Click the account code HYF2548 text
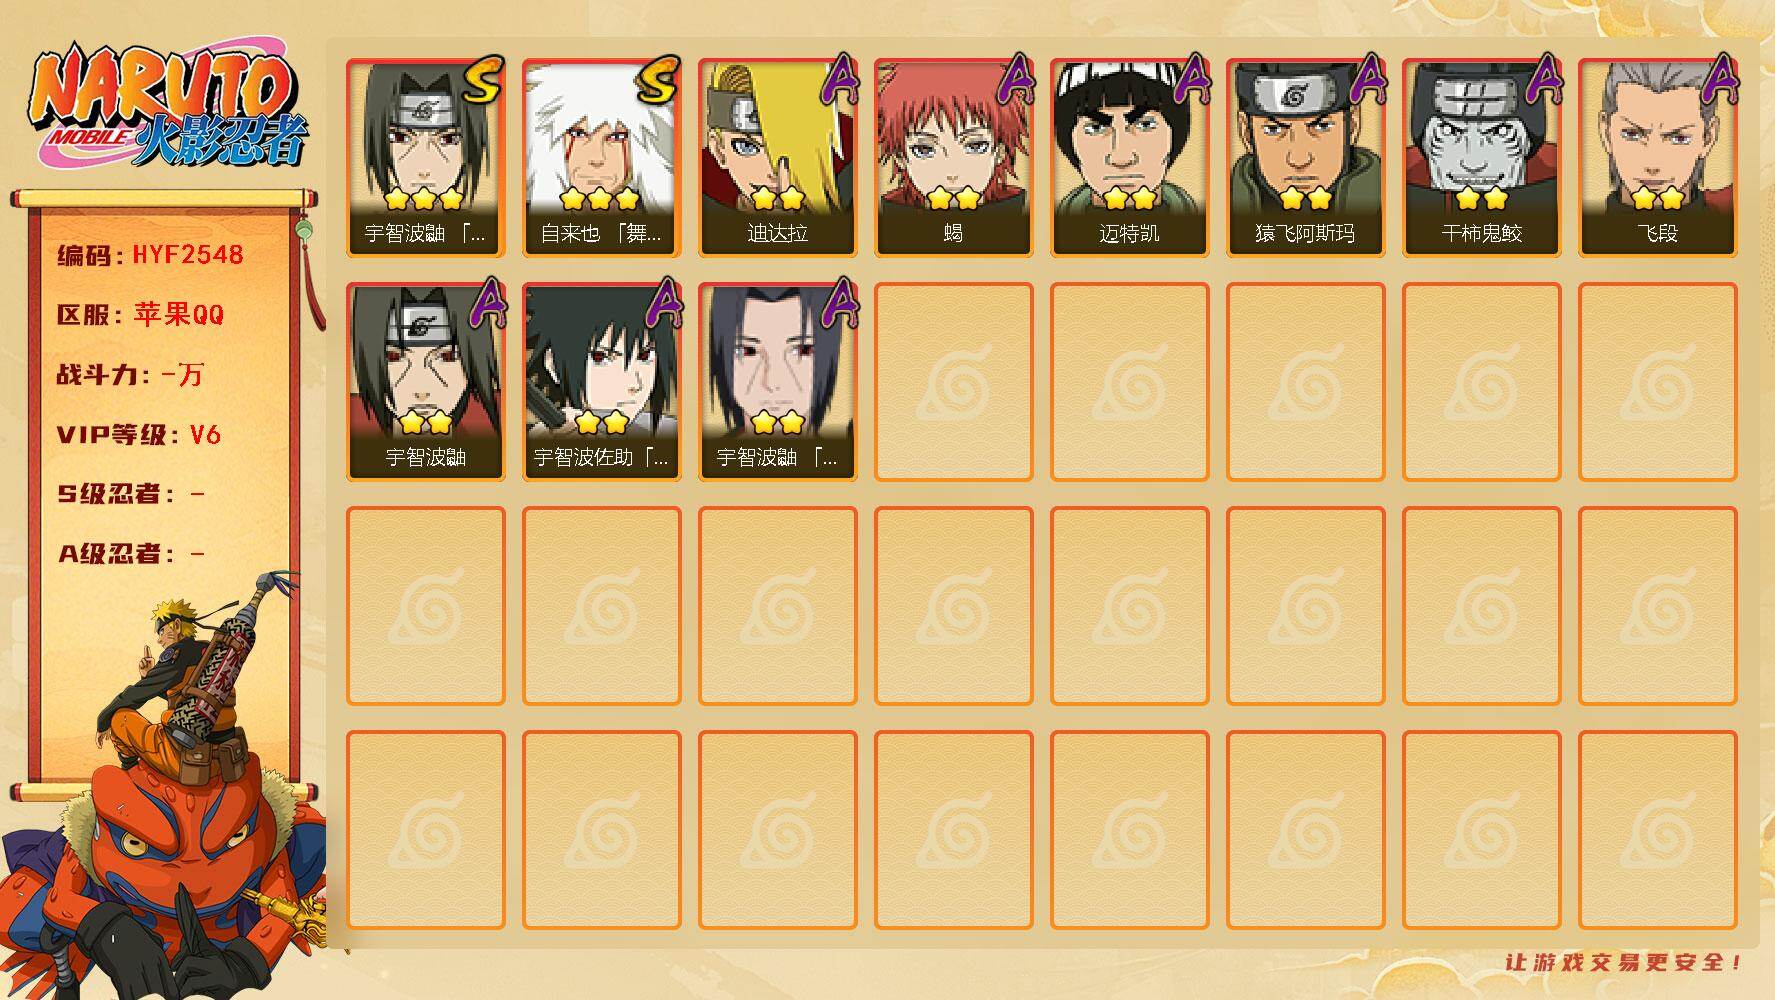This screenshot has height=1000, width=1775. click(x=188, y=255)
